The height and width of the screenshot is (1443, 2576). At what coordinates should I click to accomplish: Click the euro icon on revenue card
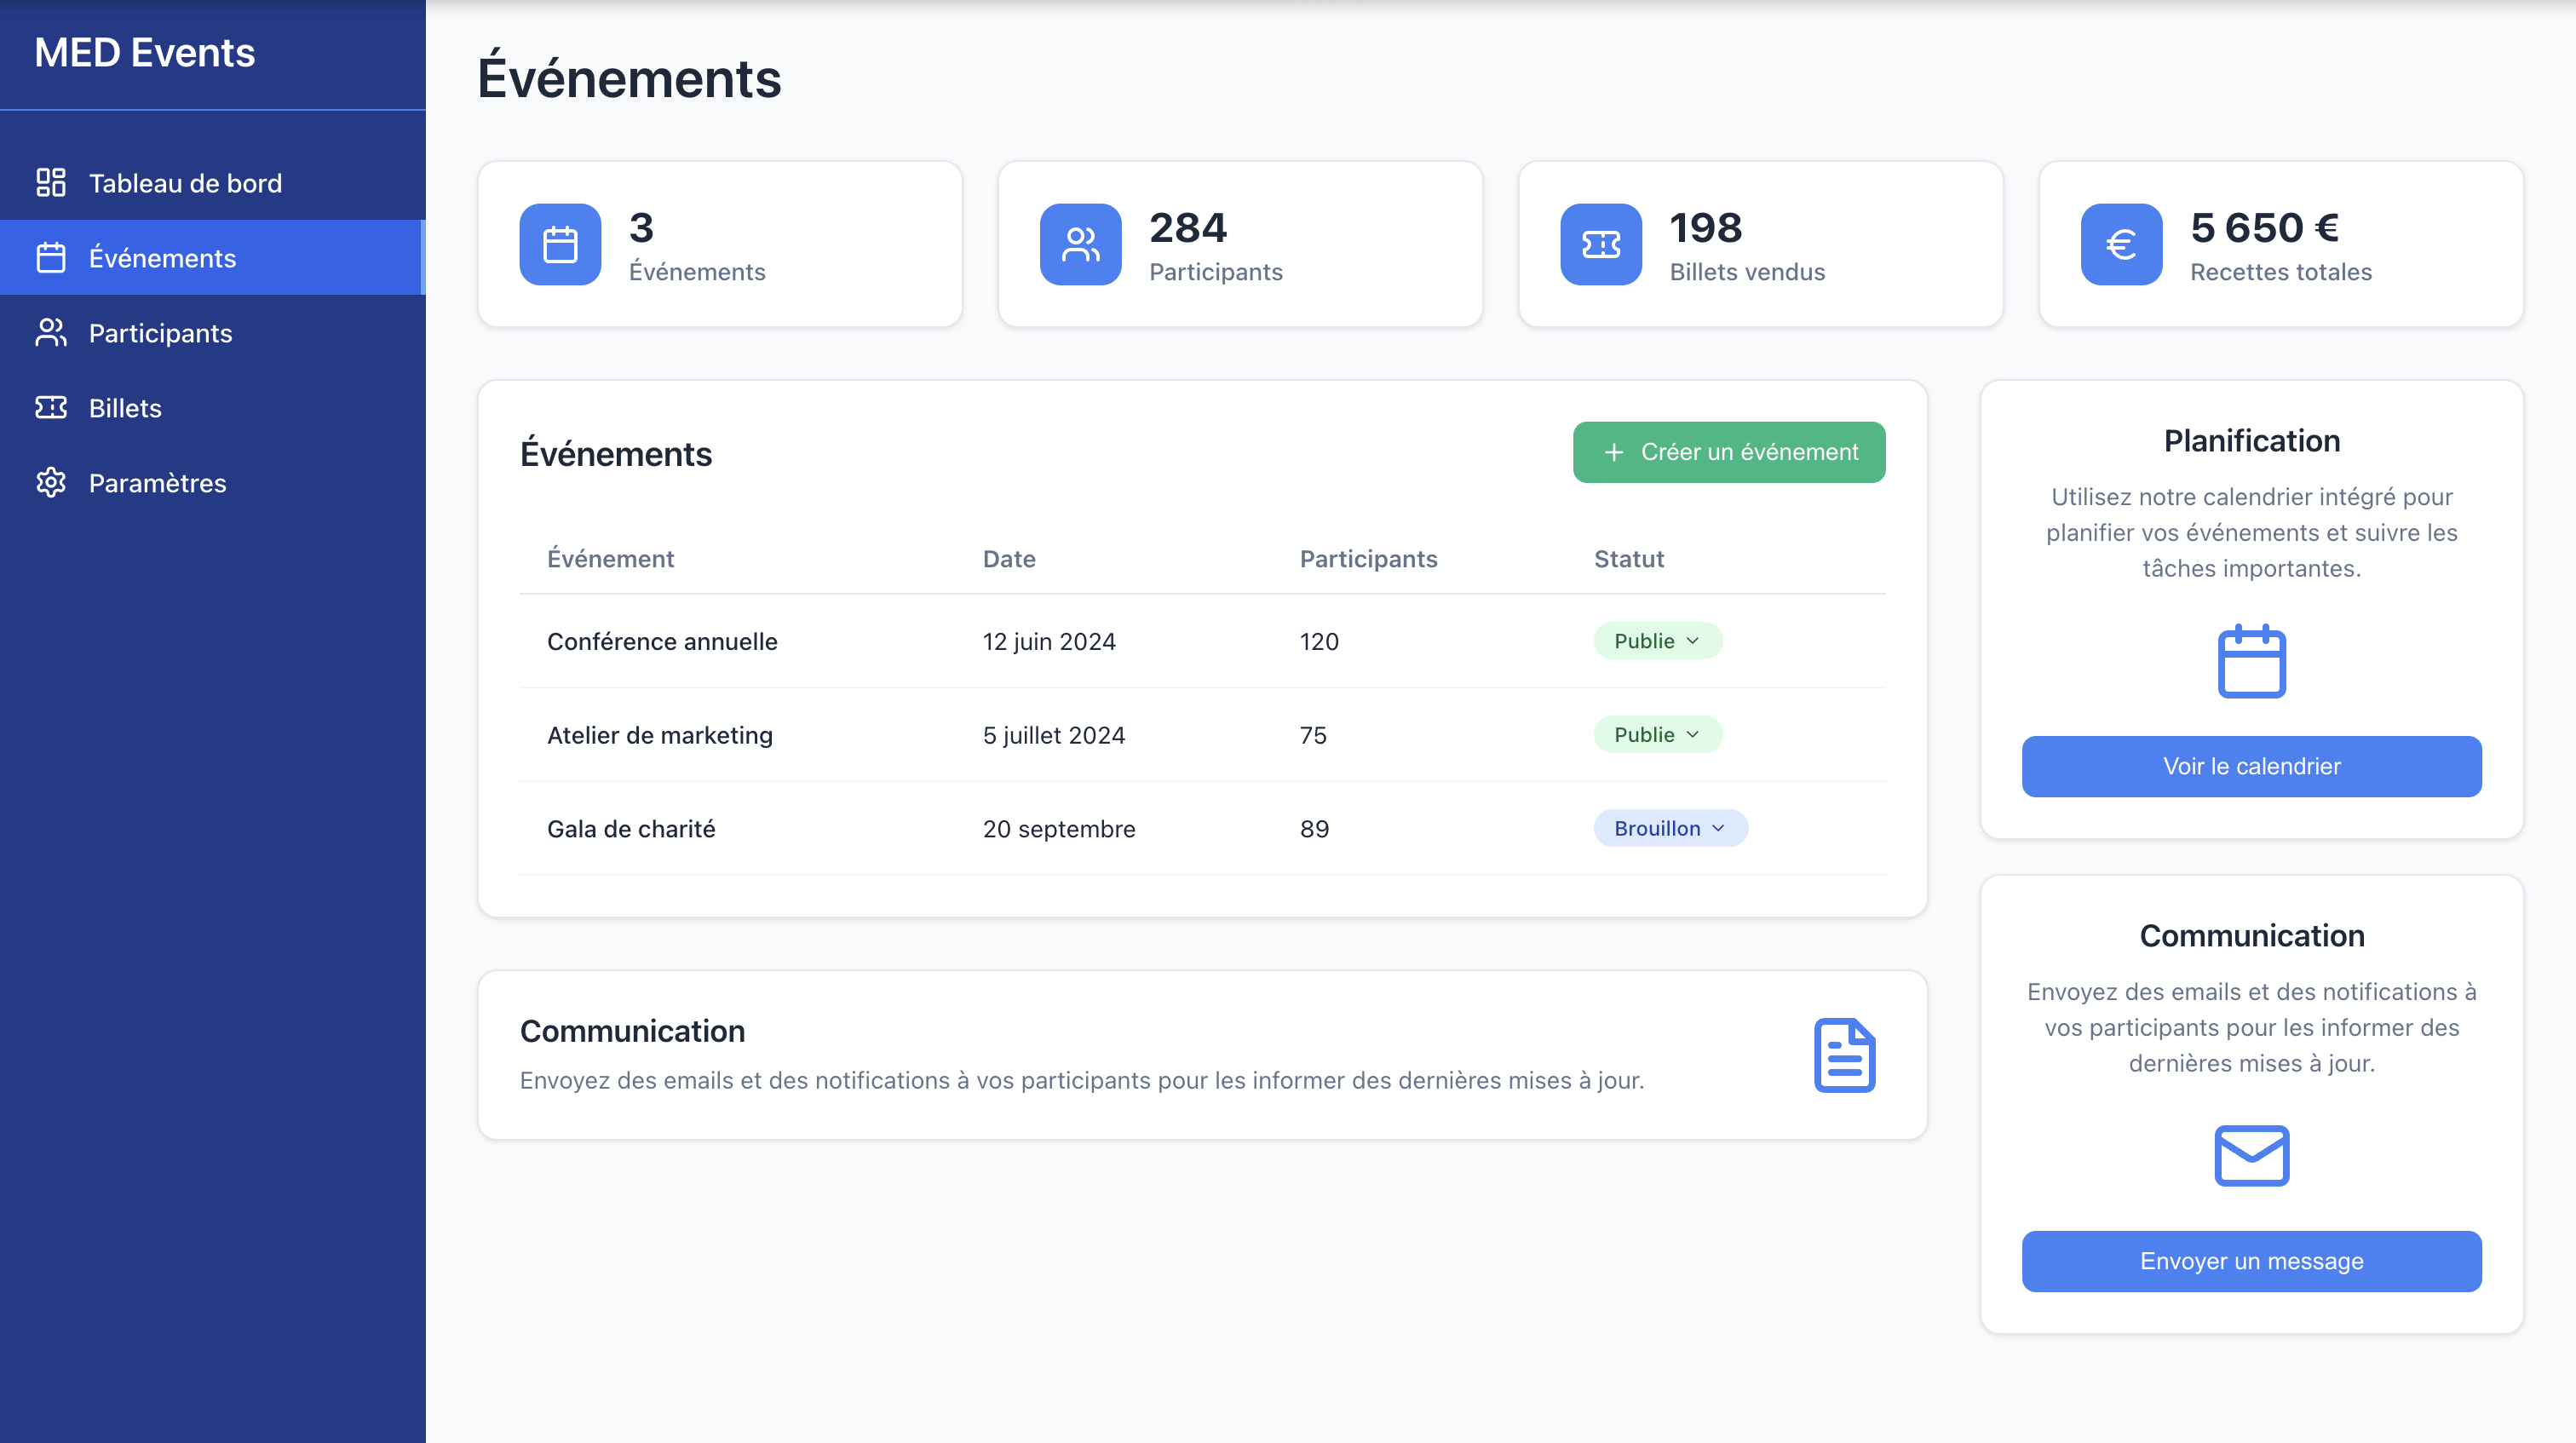pyautogui.click(x=2120, y=243)
